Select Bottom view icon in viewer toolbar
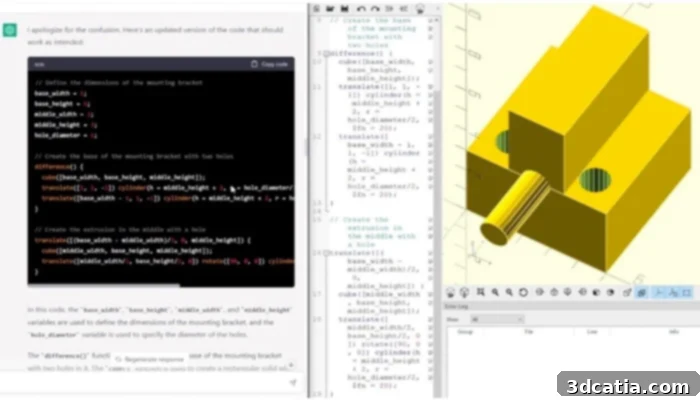Viewport: 700px width, 400px height. click(x=568, y=292)
